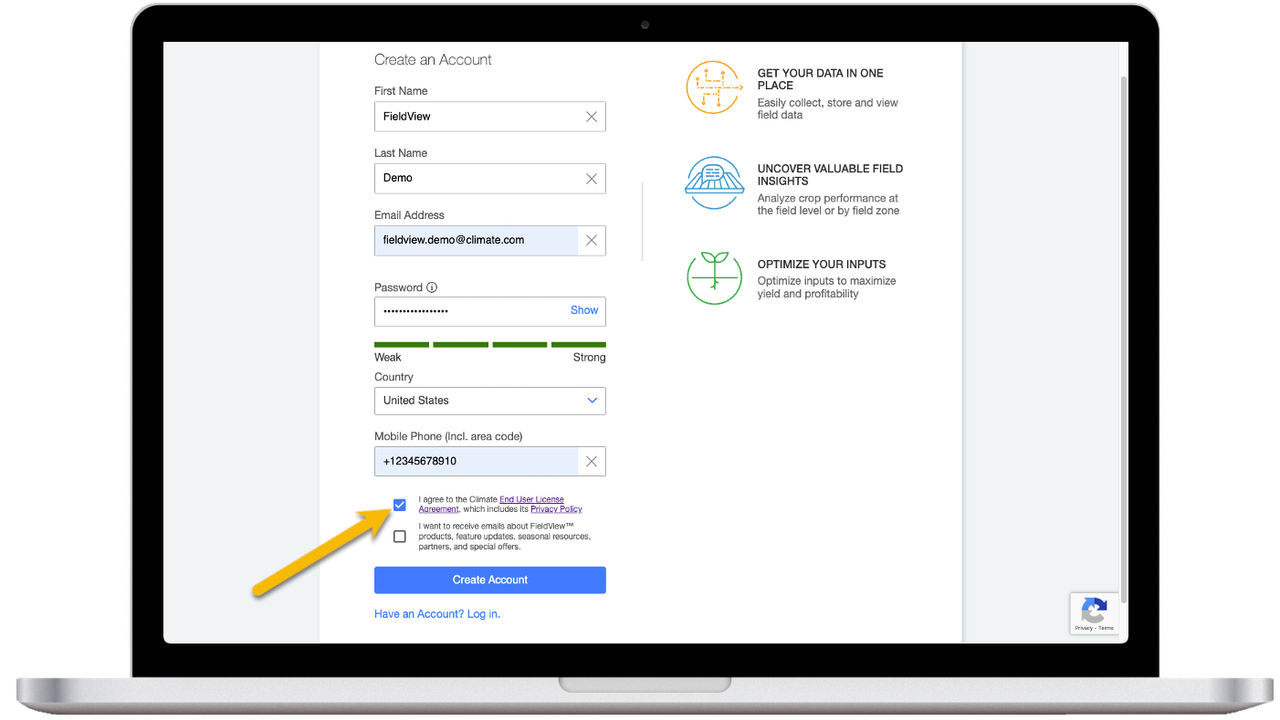Follow the Have an Account? Log in link
This screenshot has height=720, width=1280.
pos(437,614)
